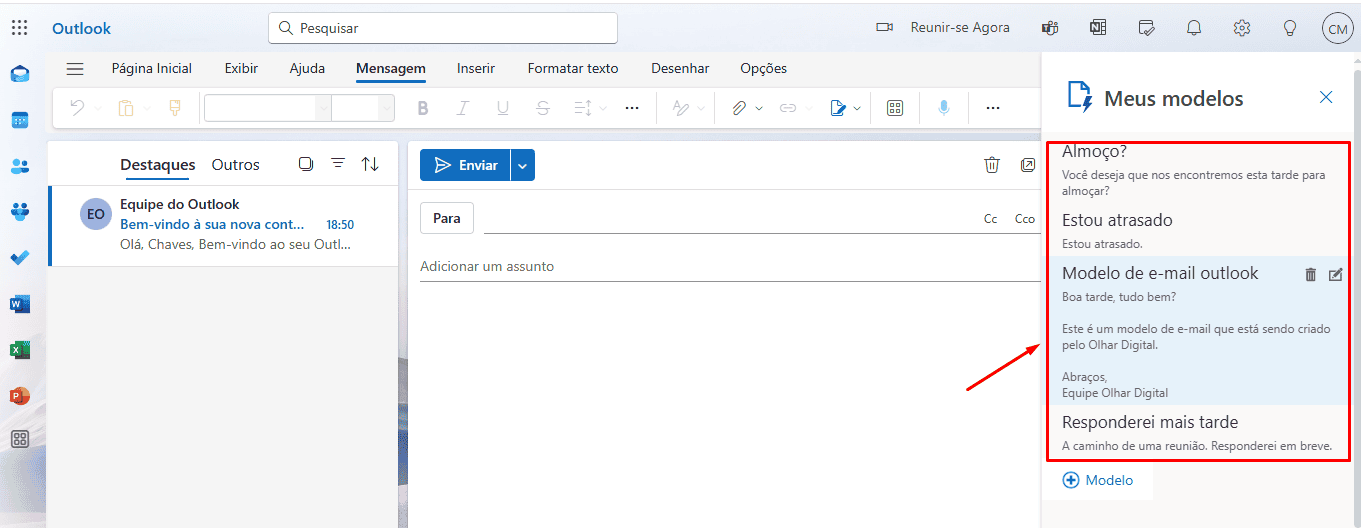Edit the Modelo de e-mail outlook template
The width and height of the screenshot is (1361, 528).
[1335, 275]
